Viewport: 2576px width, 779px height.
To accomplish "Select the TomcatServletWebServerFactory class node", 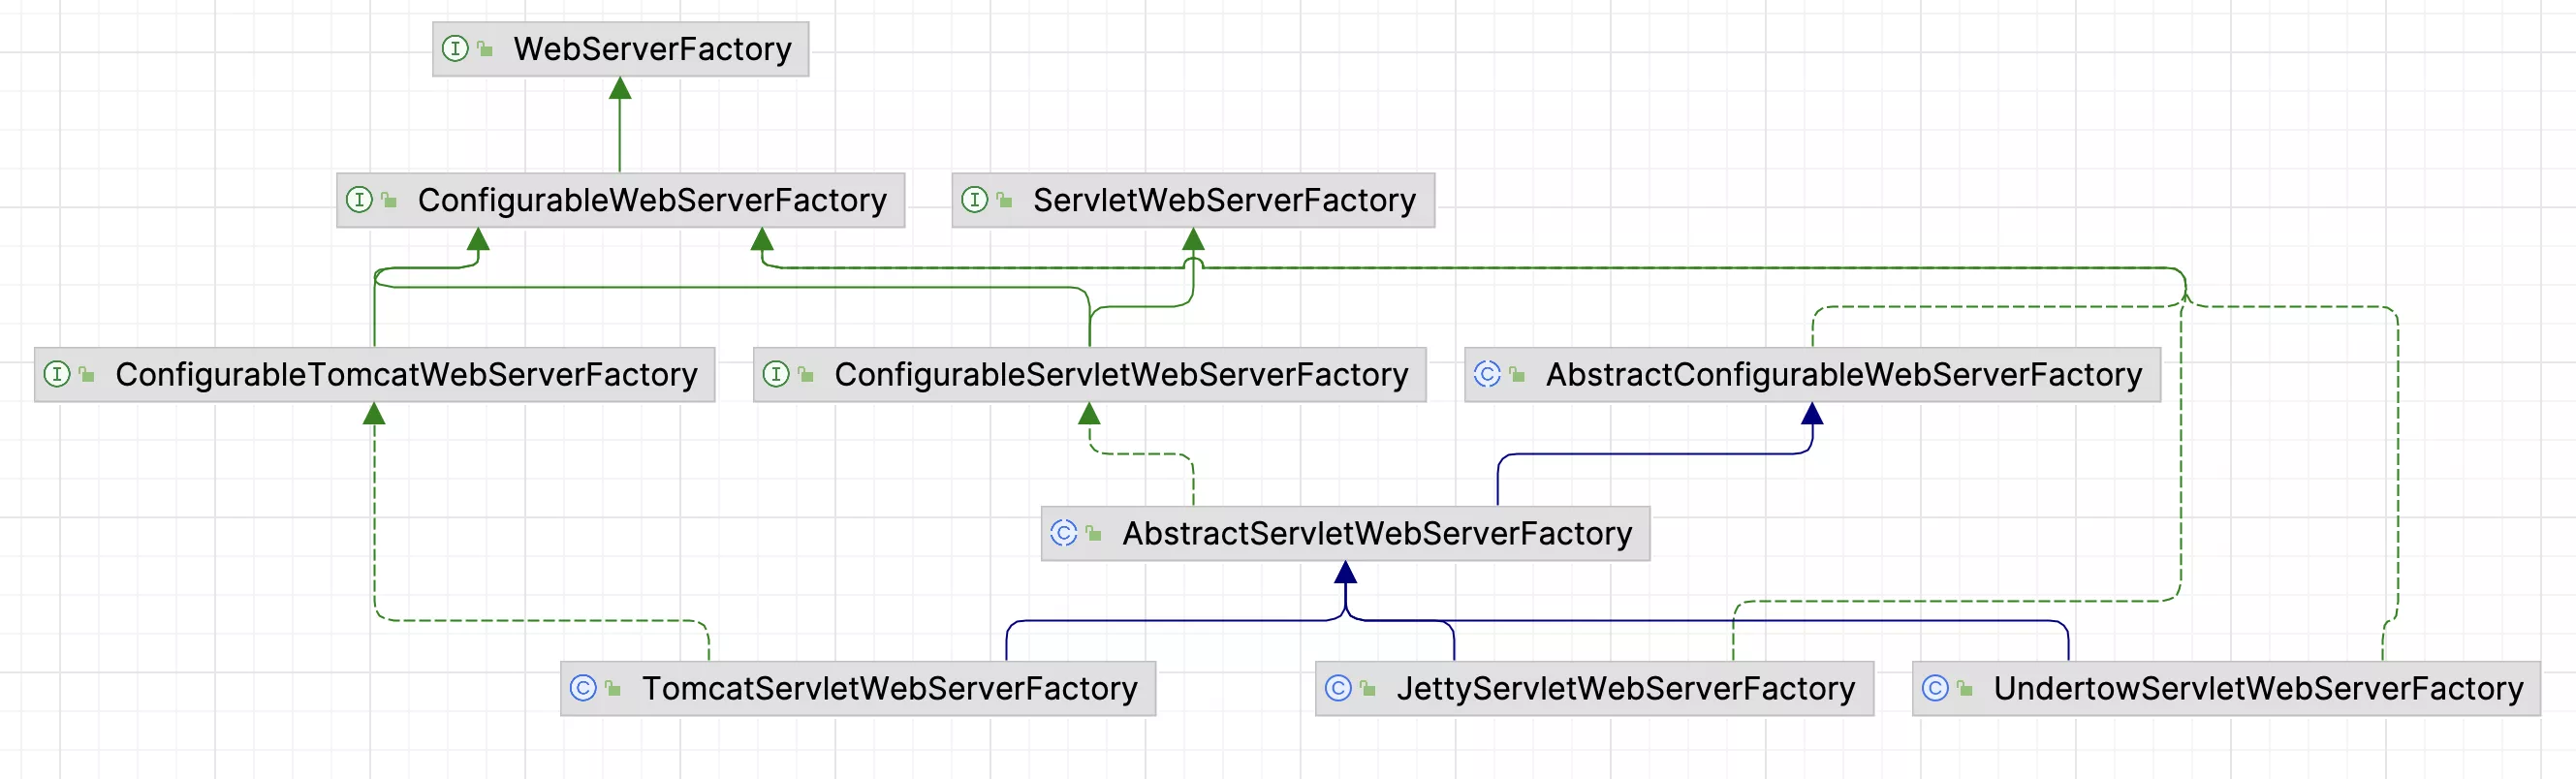I will tap(858, 688).
